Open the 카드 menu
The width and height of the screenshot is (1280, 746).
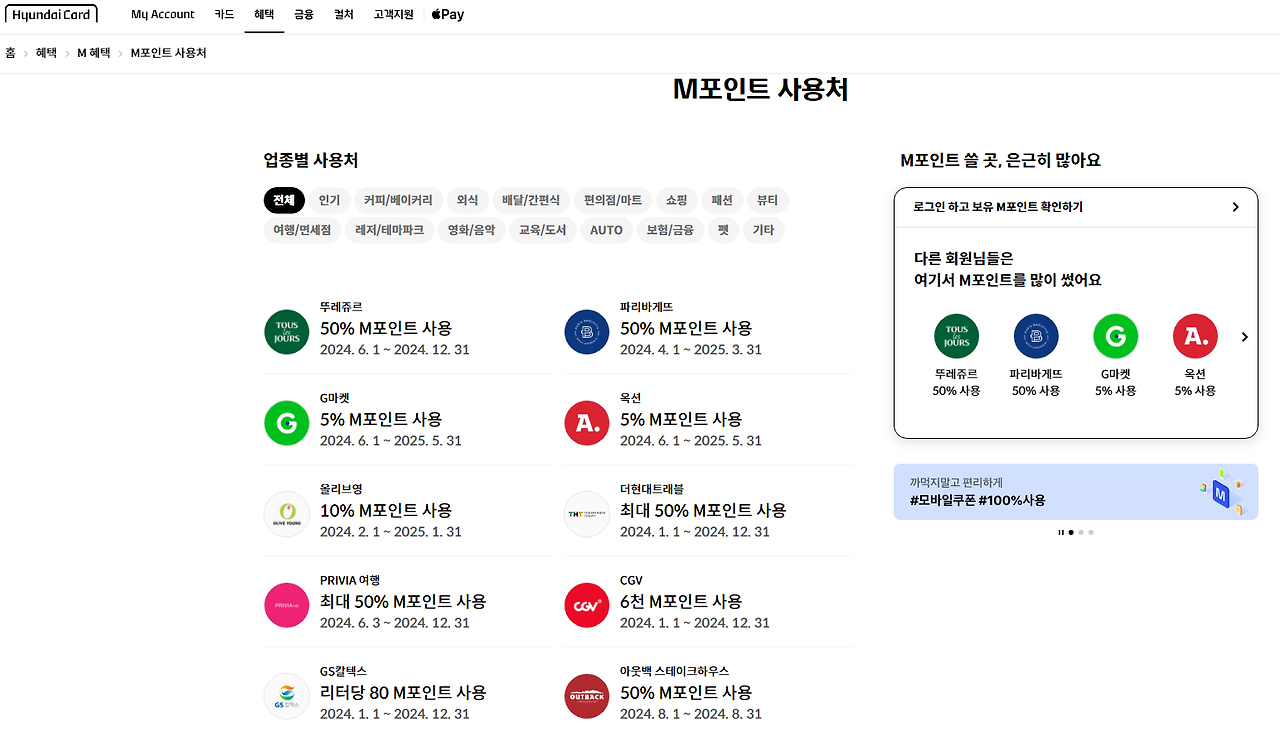224,14
